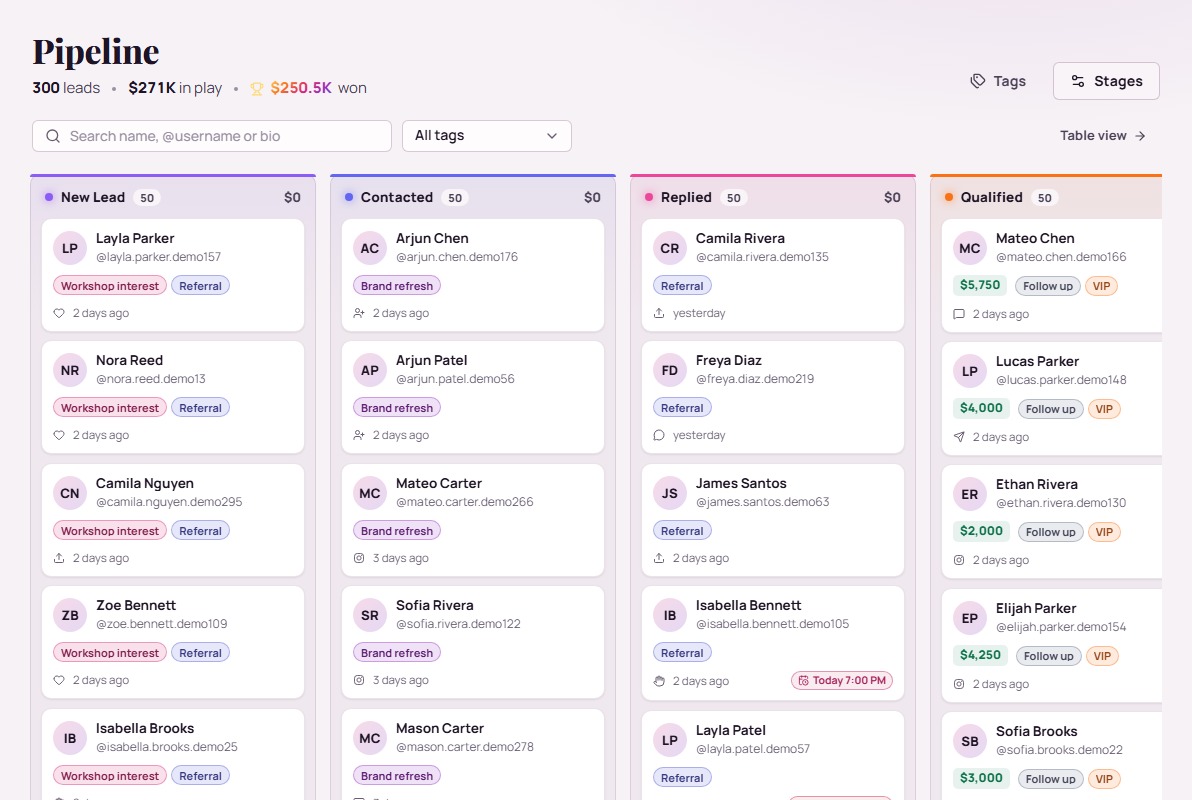This screenshot has width=1192, height=800.
Task: Open the Stages settings button
Action: point(1106,81)
